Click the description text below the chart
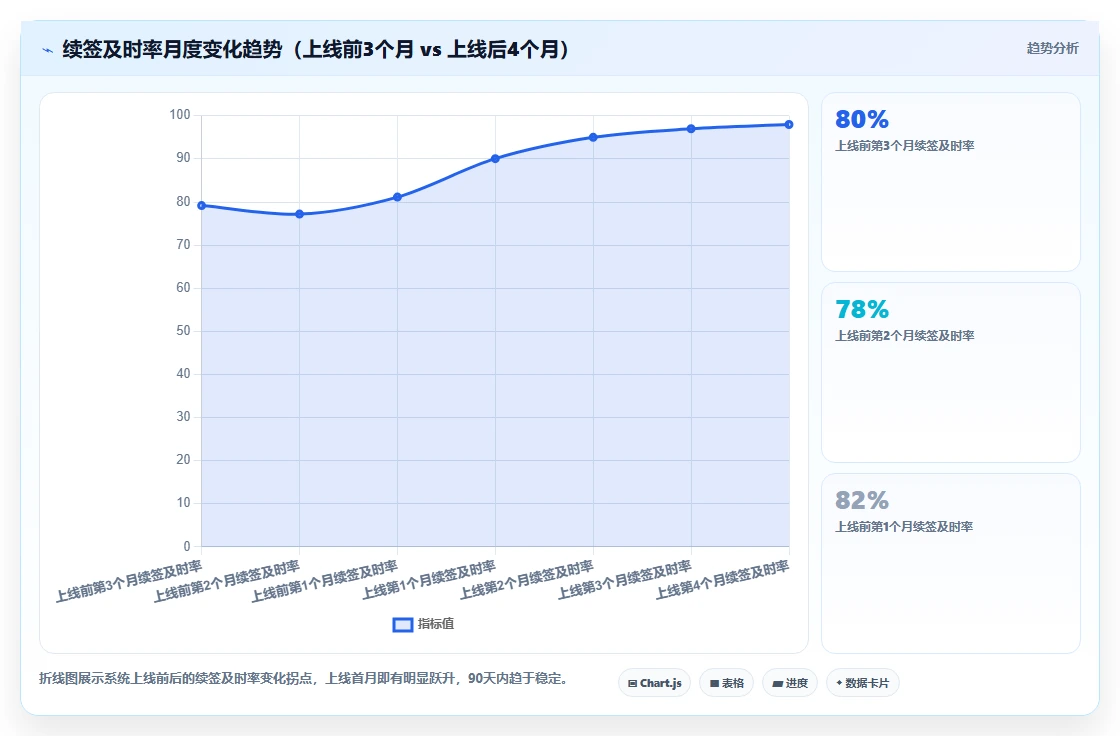Viewport: 1120px width, 736px height. point(304,679)
